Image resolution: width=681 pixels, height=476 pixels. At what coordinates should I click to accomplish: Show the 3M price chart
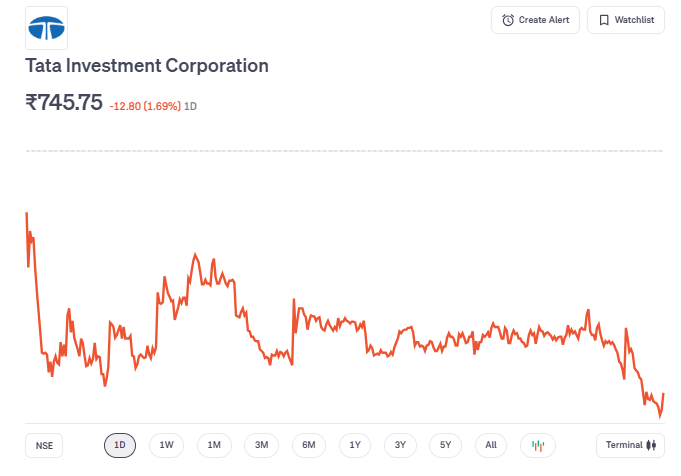coord(261,445)
